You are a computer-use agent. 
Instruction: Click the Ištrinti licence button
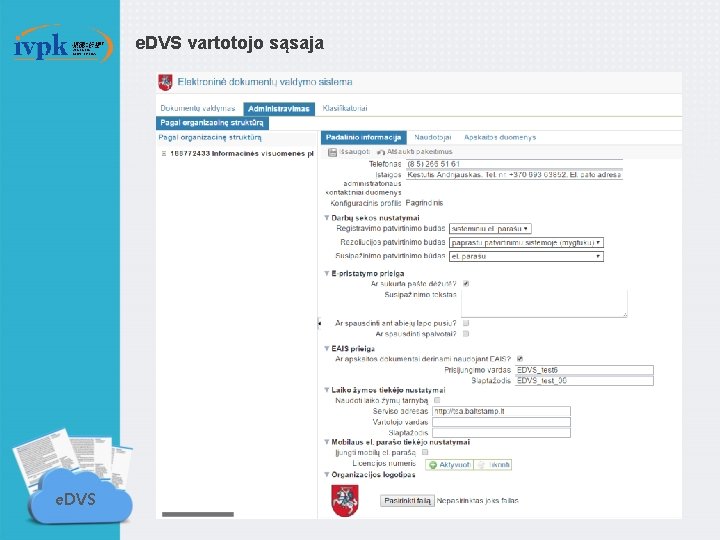[493, 465]
